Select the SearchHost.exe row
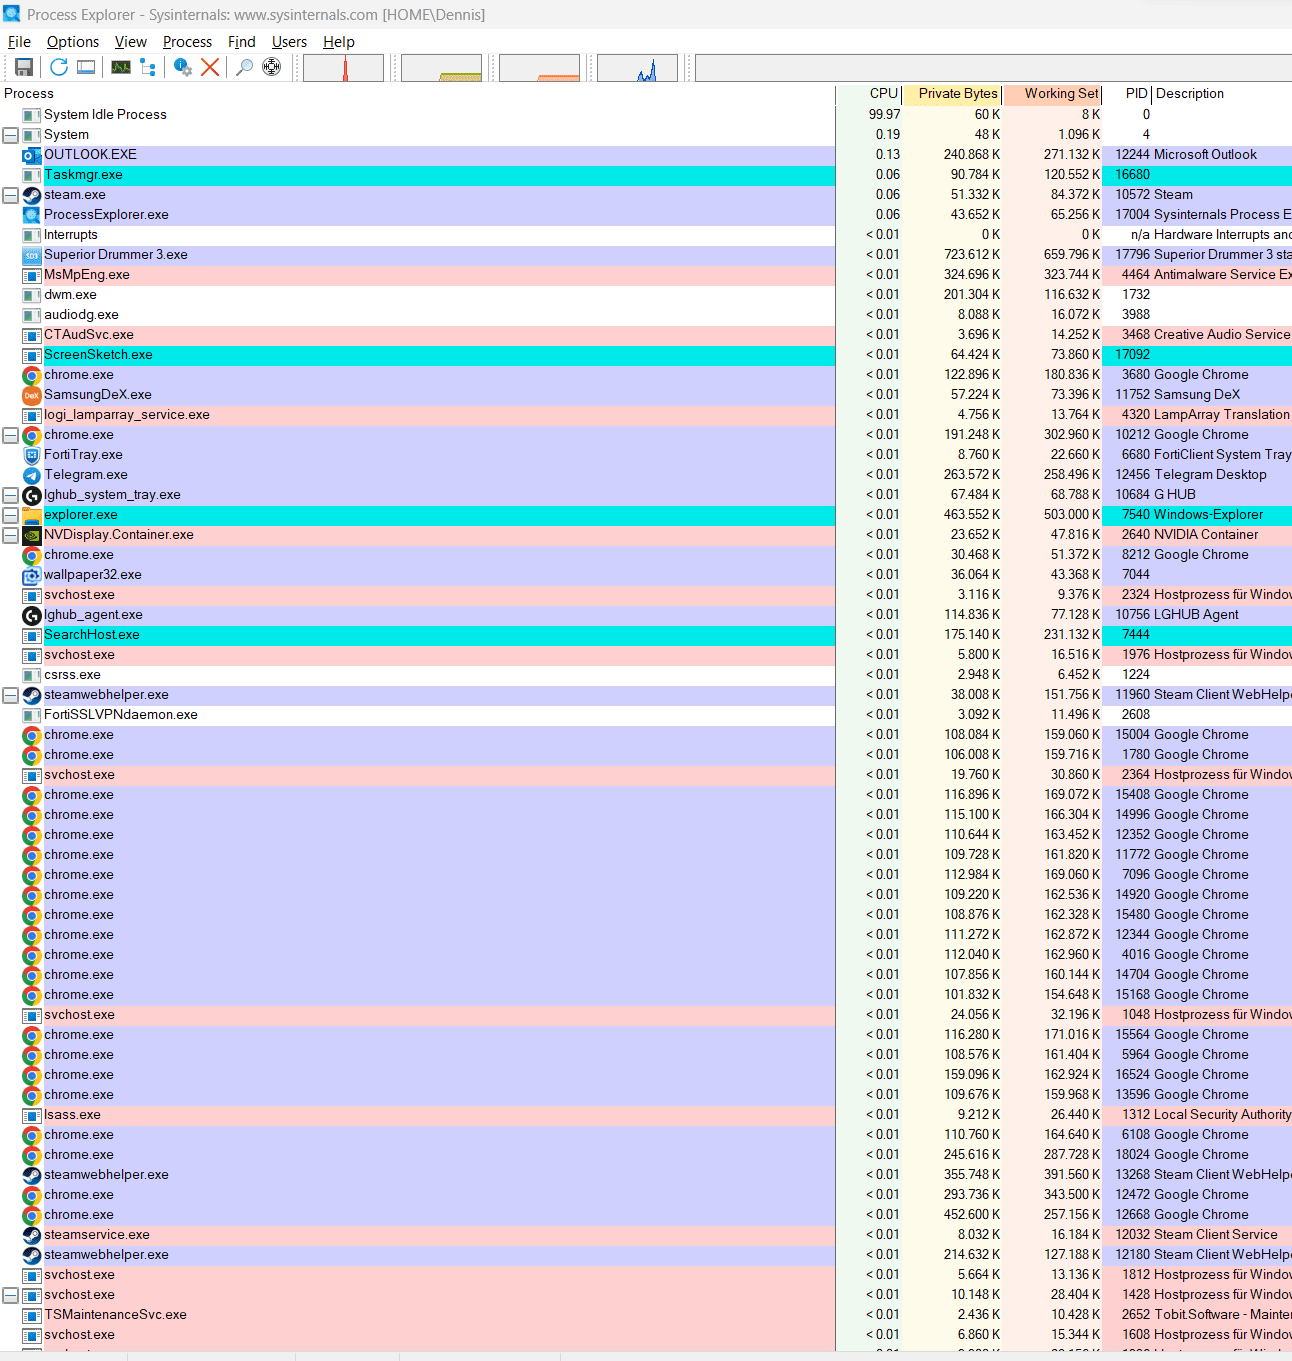 point(646,635)
